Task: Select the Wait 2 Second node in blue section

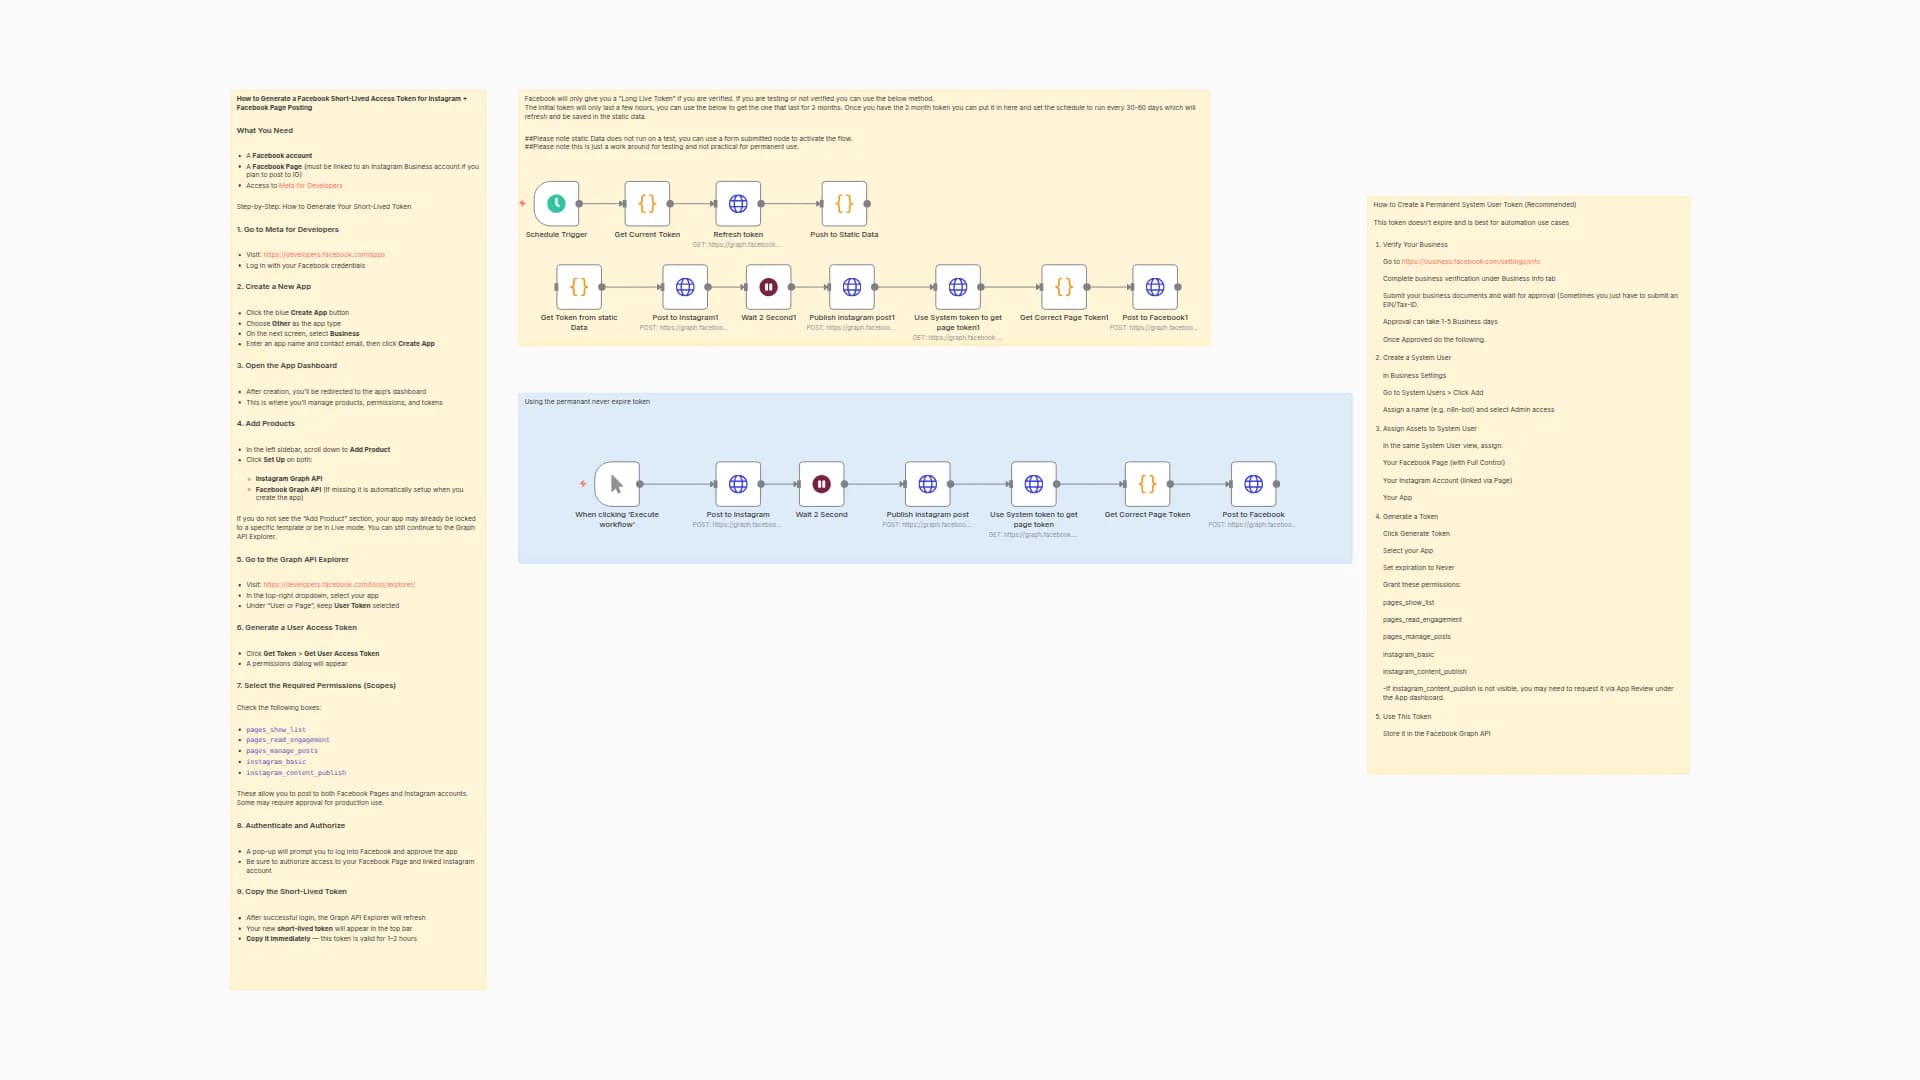Action: (821, 484)
